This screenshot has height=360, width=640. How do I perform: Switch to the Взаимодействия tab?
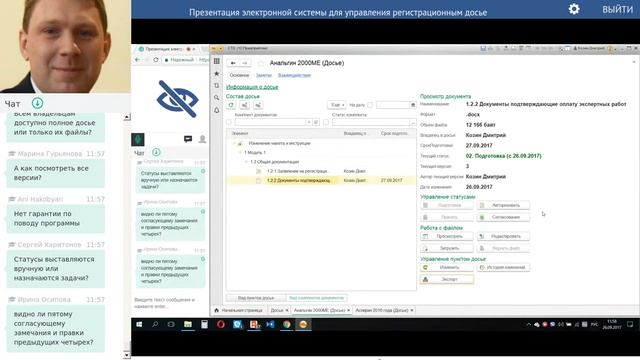(294, 76)
